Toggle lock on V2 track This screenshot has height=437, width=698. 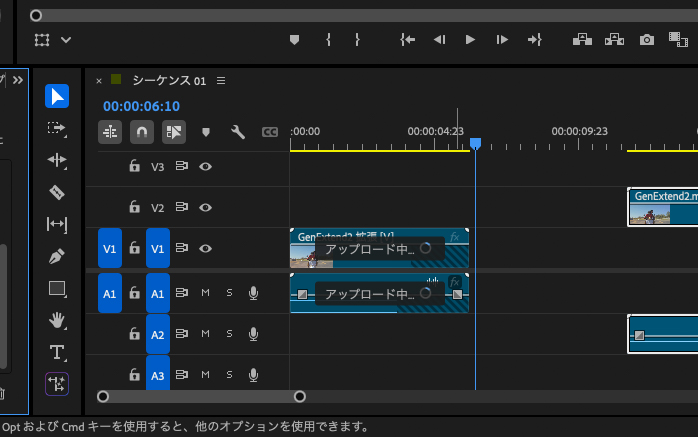[134, 207]
